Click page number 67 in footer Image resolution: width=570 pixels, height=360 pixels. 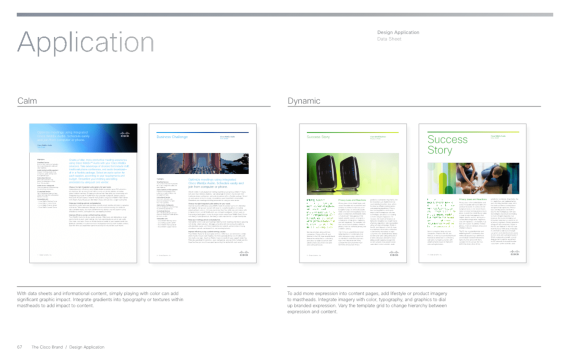[20, 347]
